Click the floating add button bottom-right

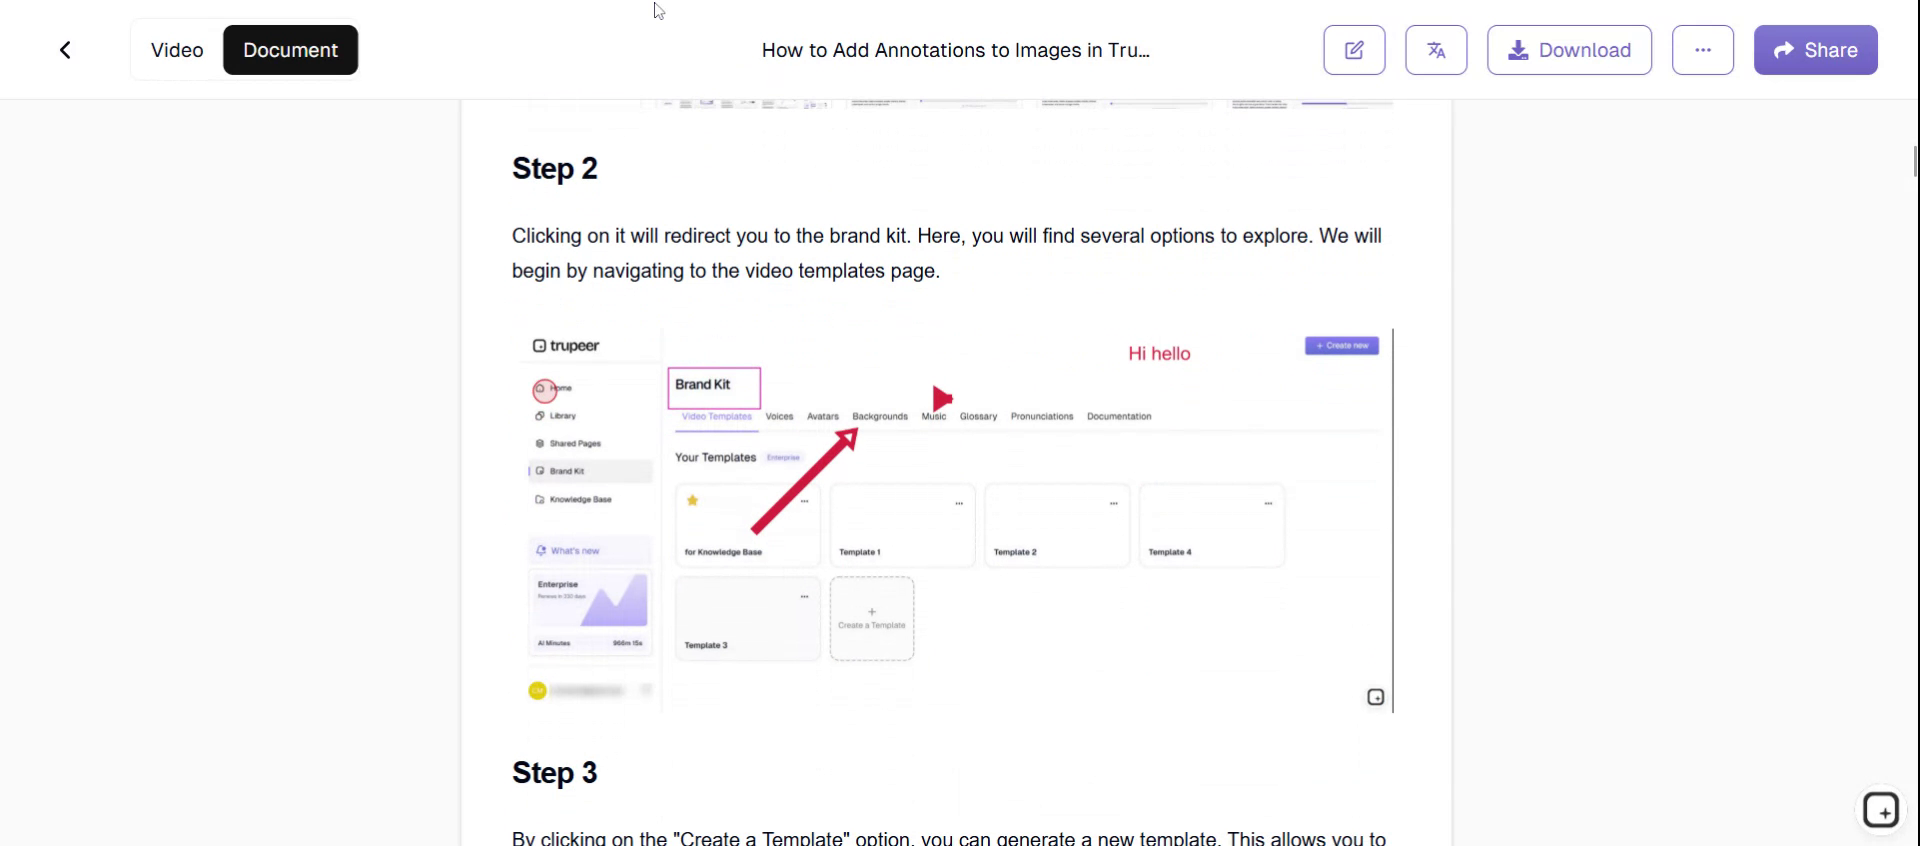click(x=1880, y=810)
